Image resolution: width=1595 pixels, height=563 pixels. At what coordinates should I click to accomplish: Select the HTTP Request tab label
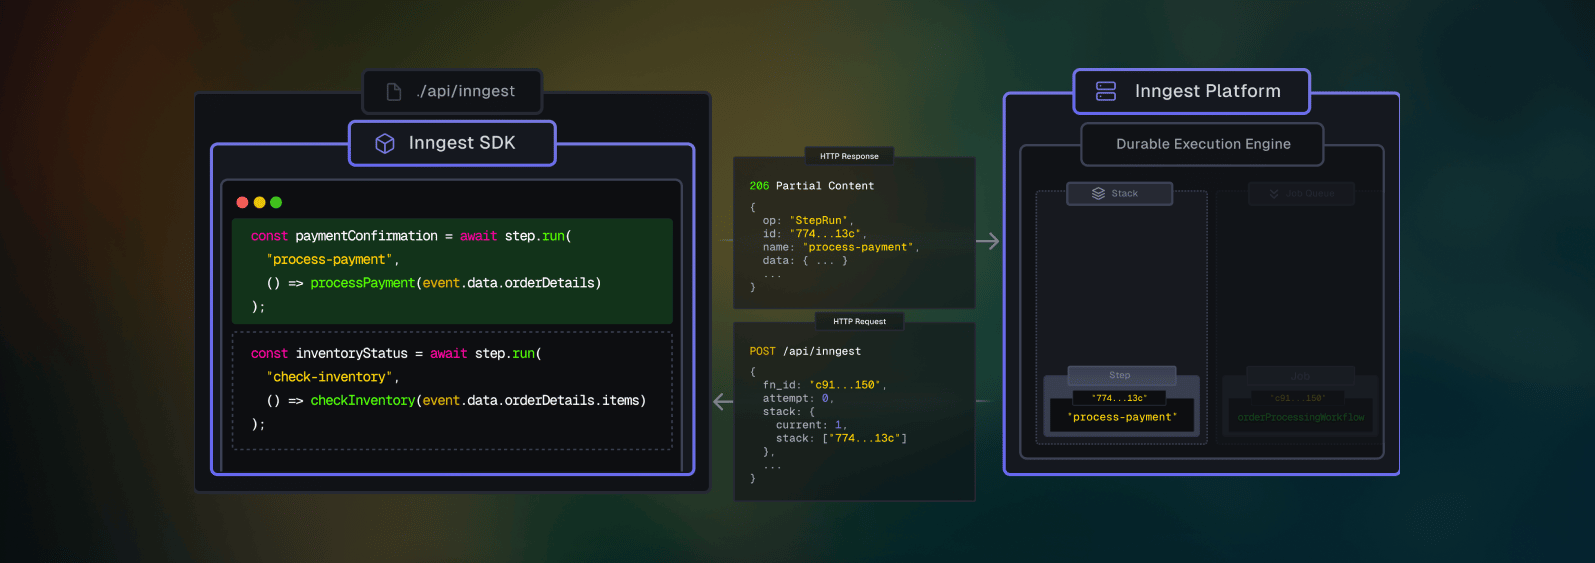(x=859, y=321)
